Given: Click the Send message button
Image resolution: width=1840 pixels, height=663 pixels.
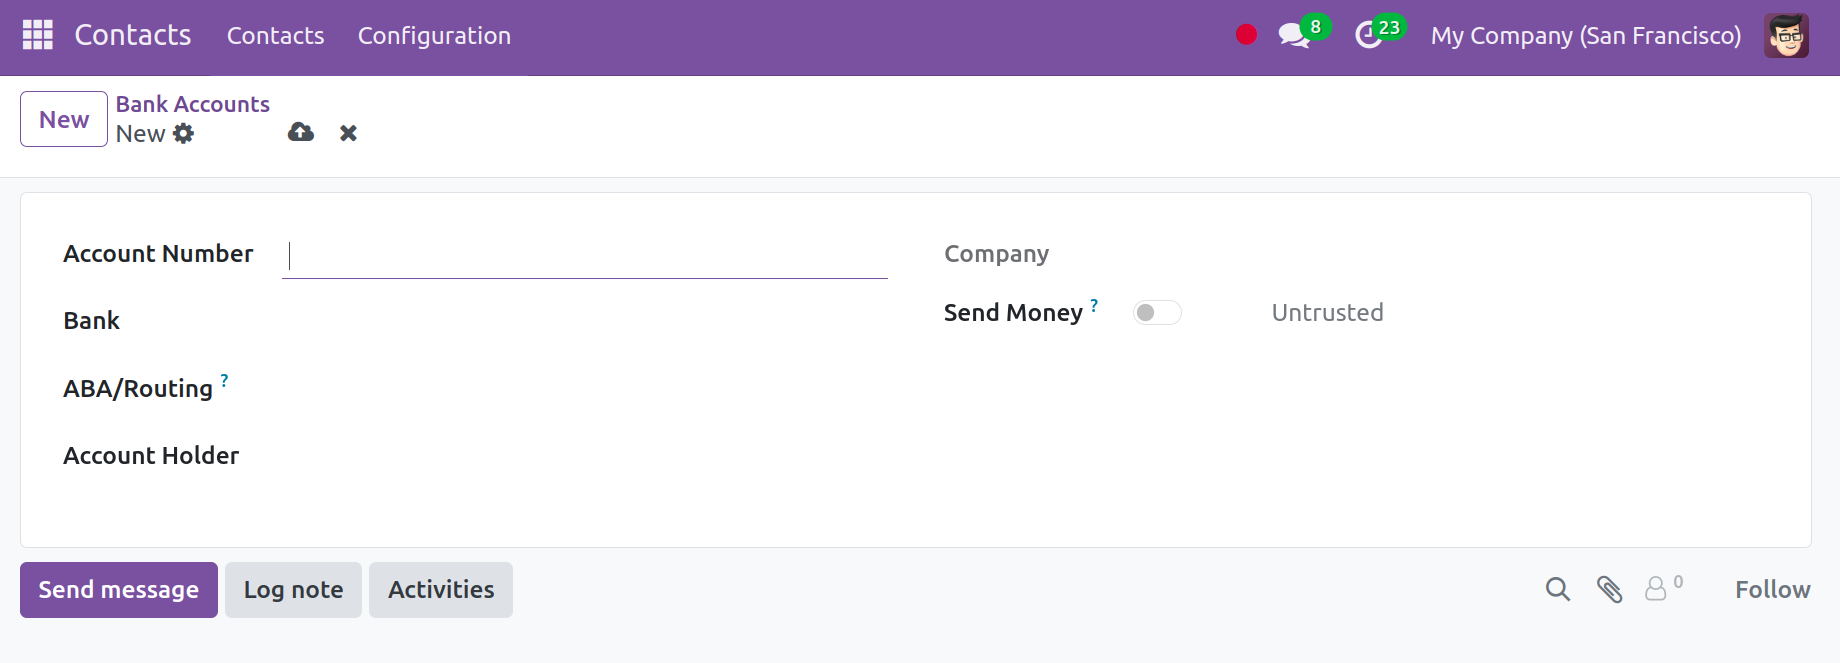Looking at the screenshot, I should click(x=119, y=590).
